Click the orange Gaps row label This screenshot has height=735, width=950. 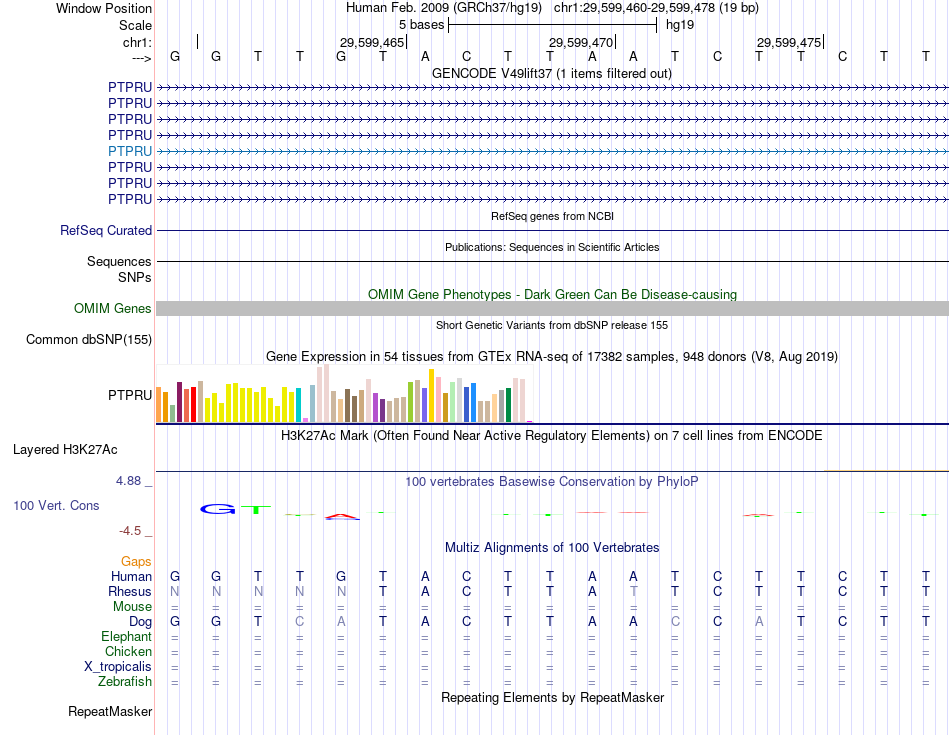click(x=136, y=562)
